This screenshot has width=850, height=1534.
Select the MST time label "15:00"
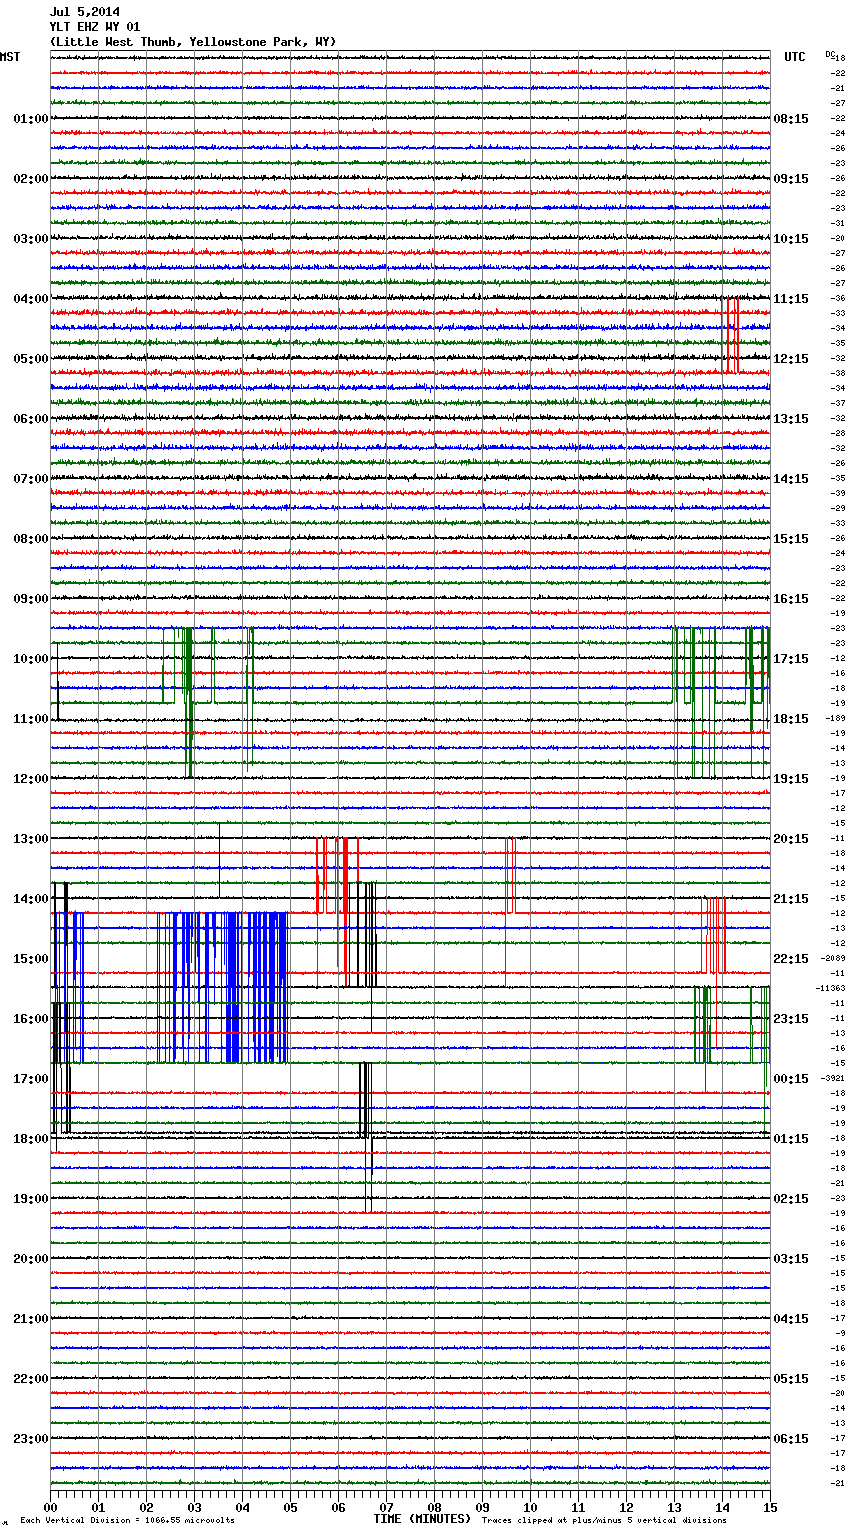pos(31,959)
